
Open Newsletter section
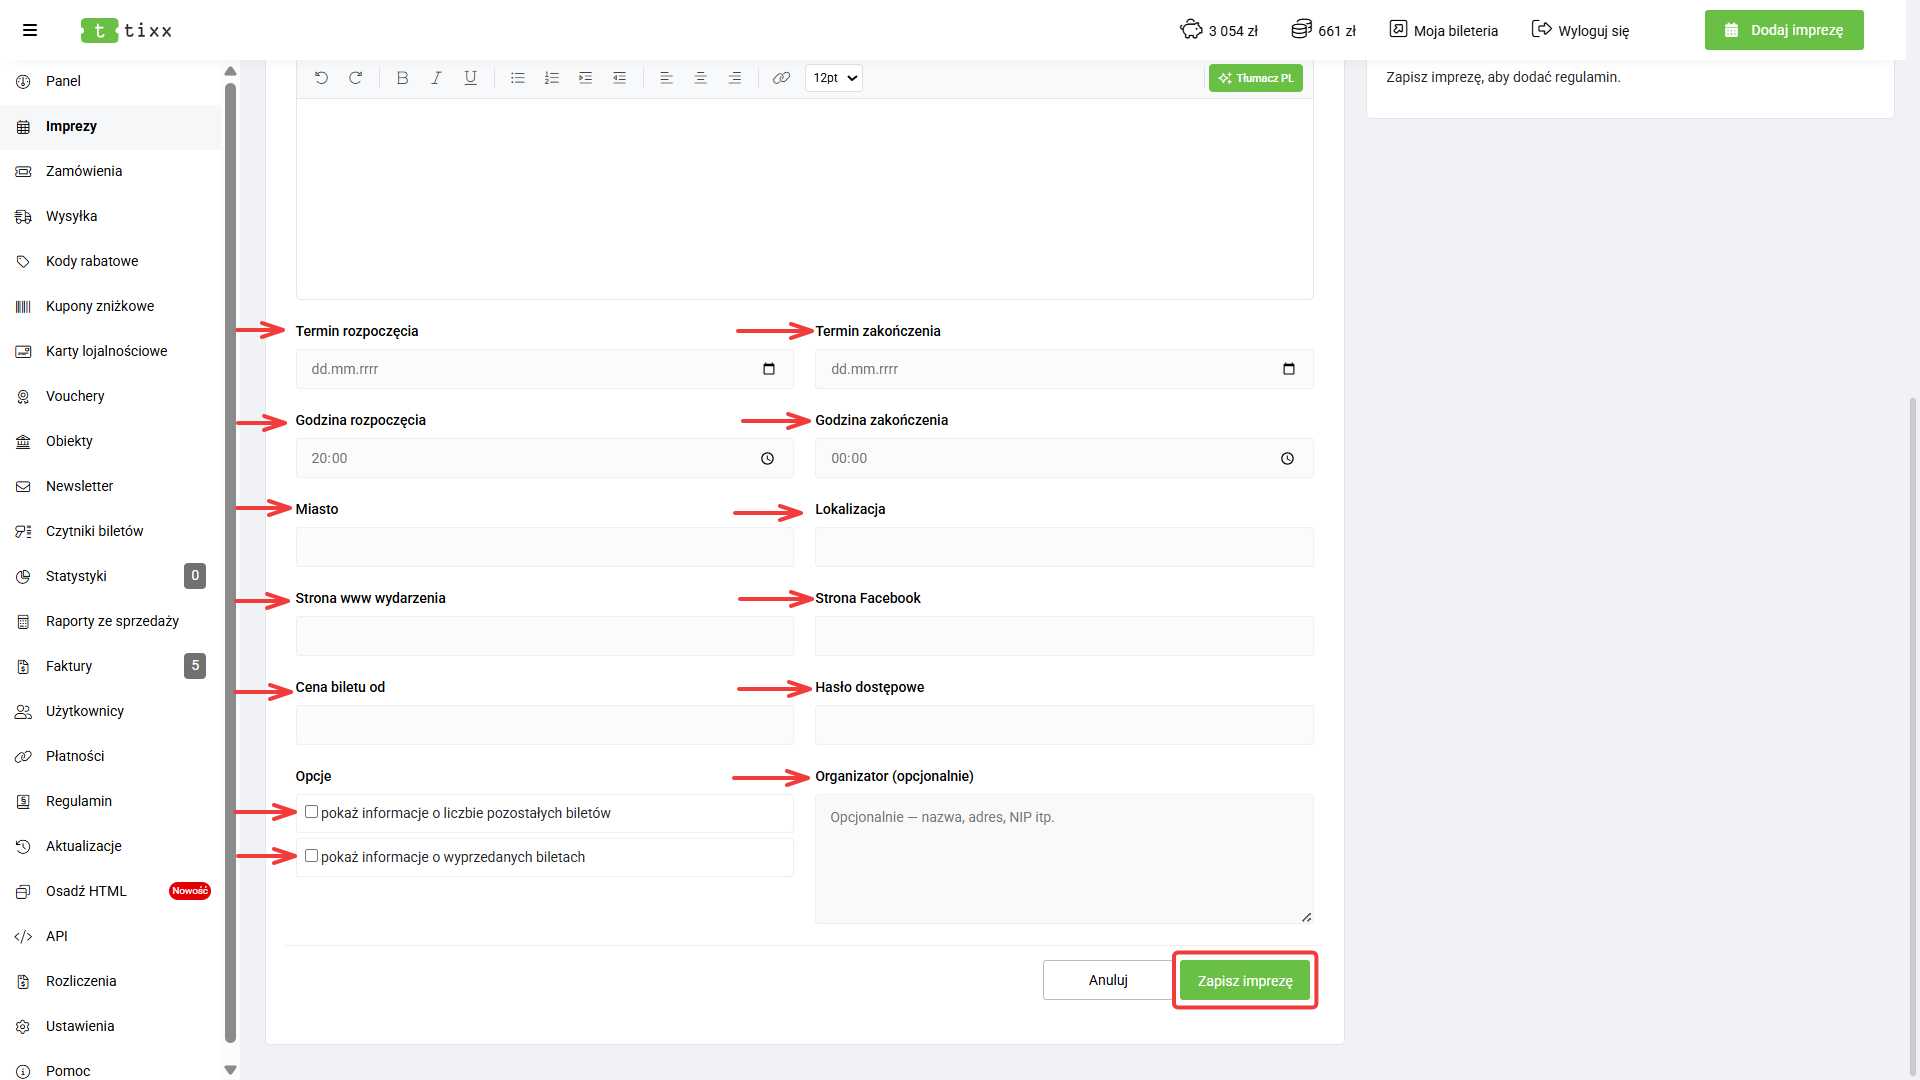coord(110,486)
